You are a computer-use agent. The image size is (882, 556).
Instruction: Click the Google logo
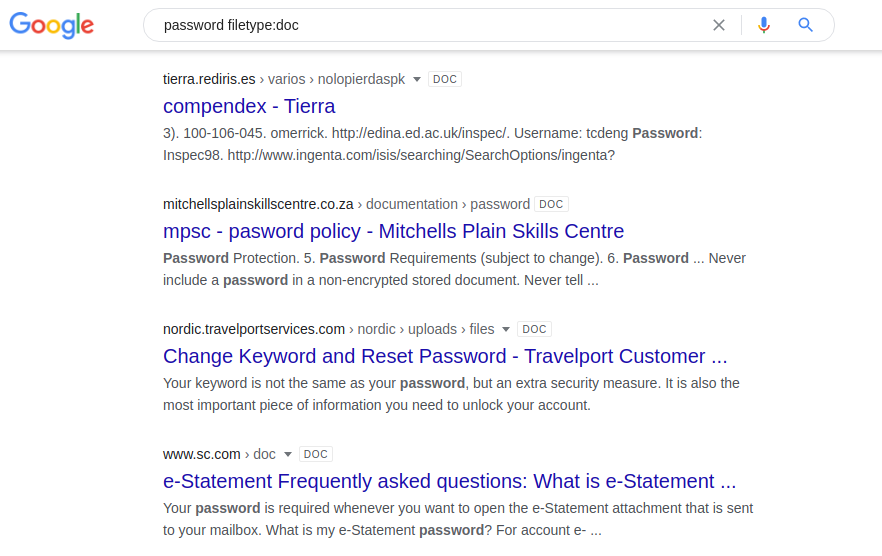tap(52, 25)
